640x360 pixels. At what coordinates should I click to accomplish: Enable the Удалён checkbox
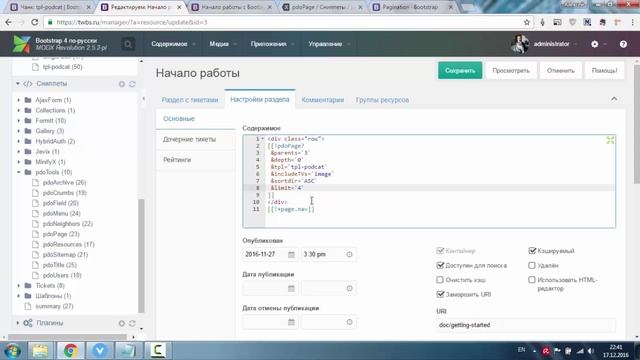[x=532, y=265]
